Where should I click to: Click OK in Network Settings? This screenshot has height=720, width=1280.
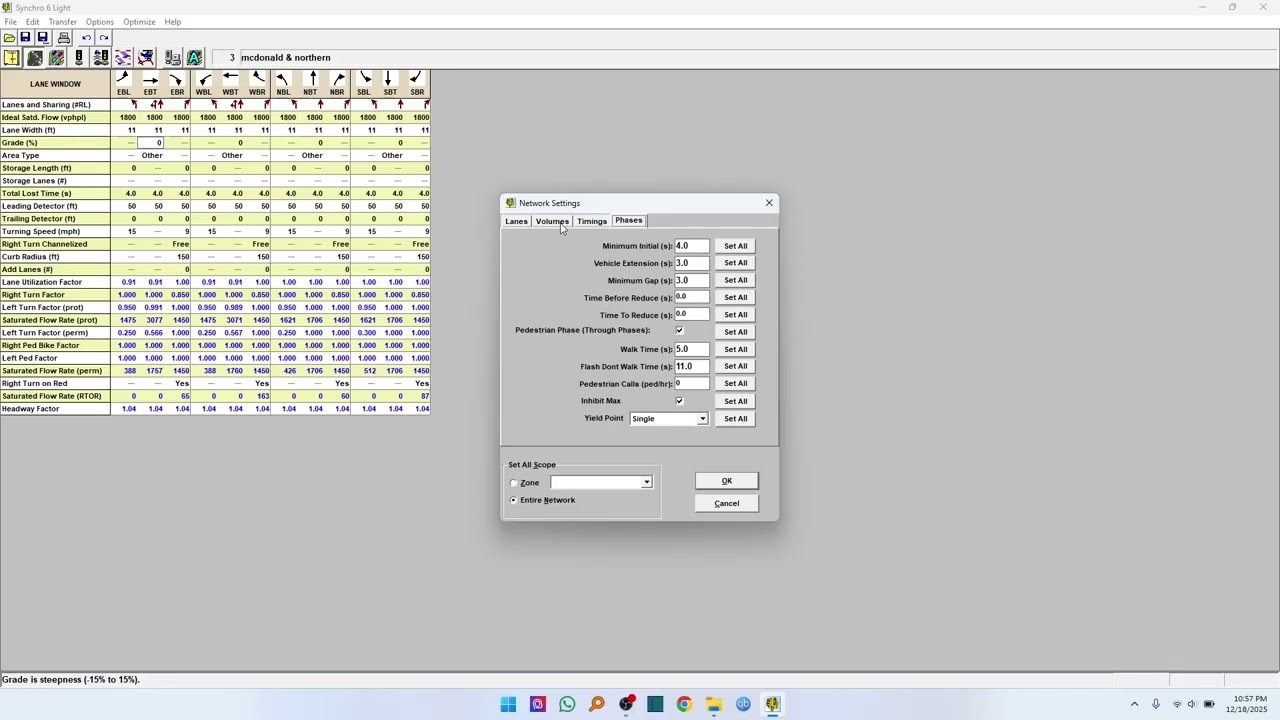click(x=727, y=481)
